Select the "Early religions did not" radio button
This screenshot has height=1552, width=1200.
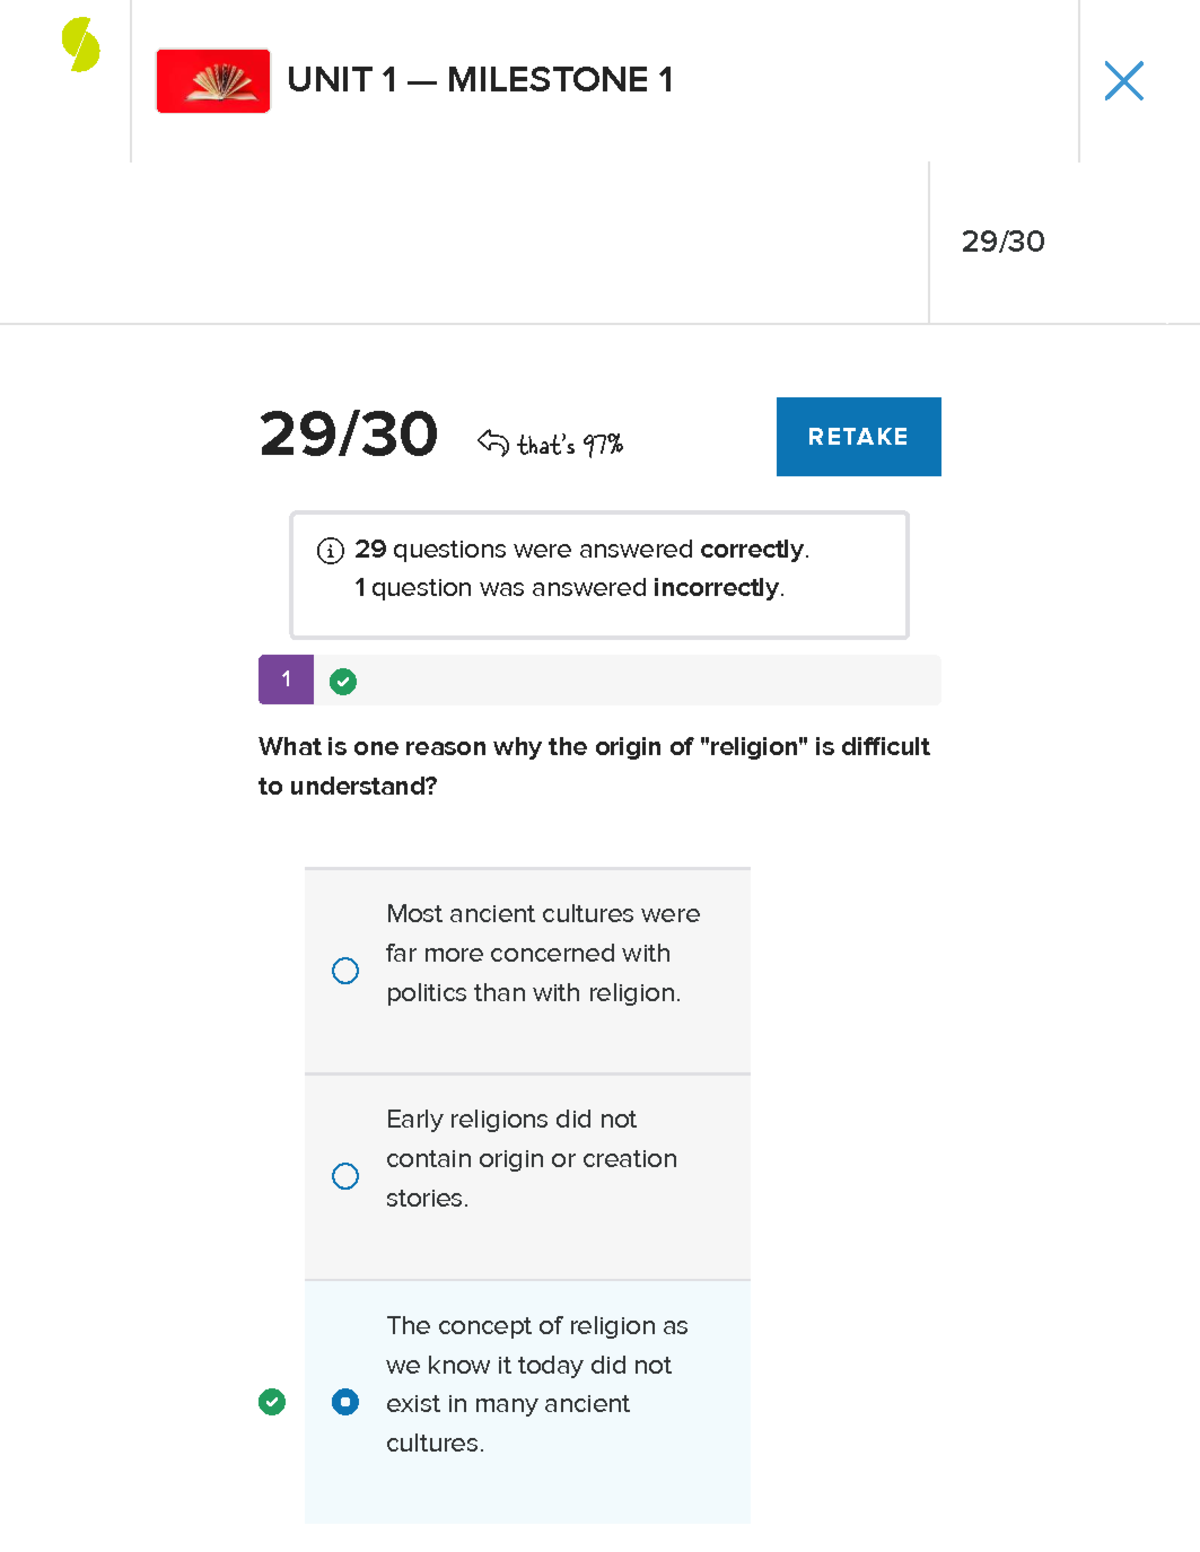pos(345,1176)
